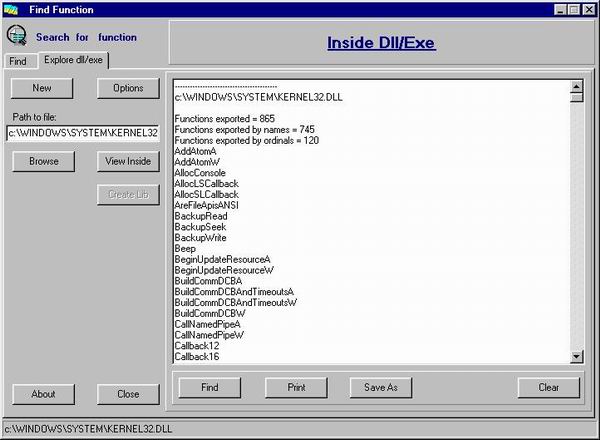Minimize the Find Function window
Screen dimensions: 600x440
click(x=561, y=10)
